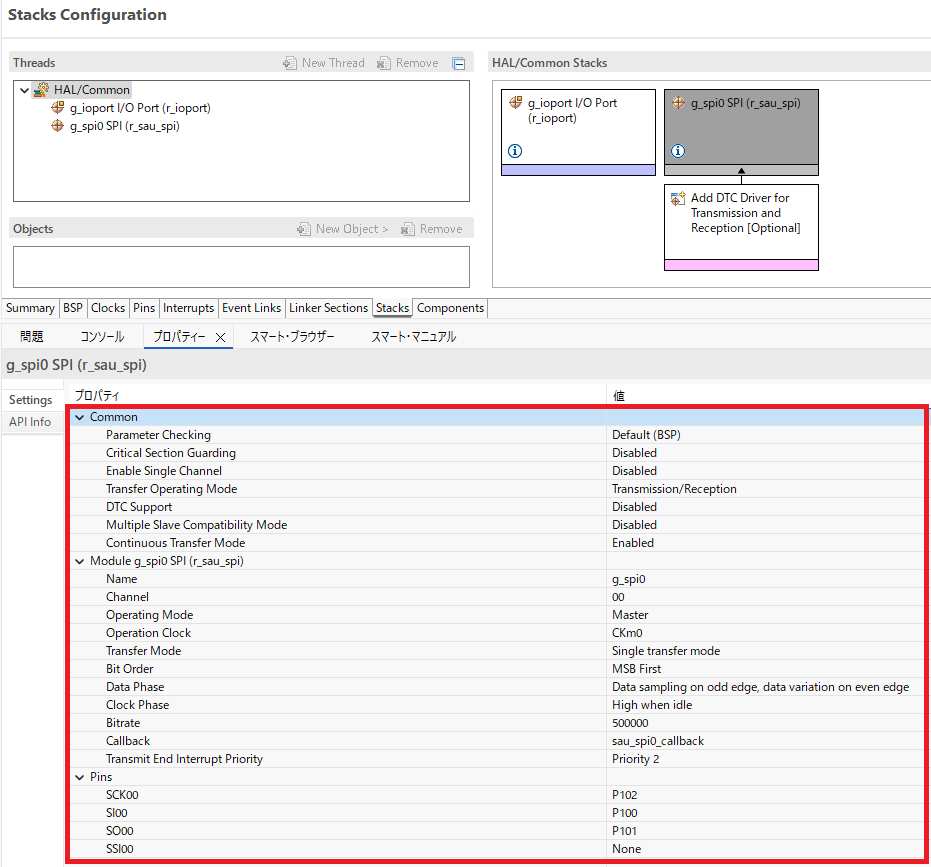This screenshot has height=867, width=931.
Task: Click the Remove thread icon
Action: point(384,63)
